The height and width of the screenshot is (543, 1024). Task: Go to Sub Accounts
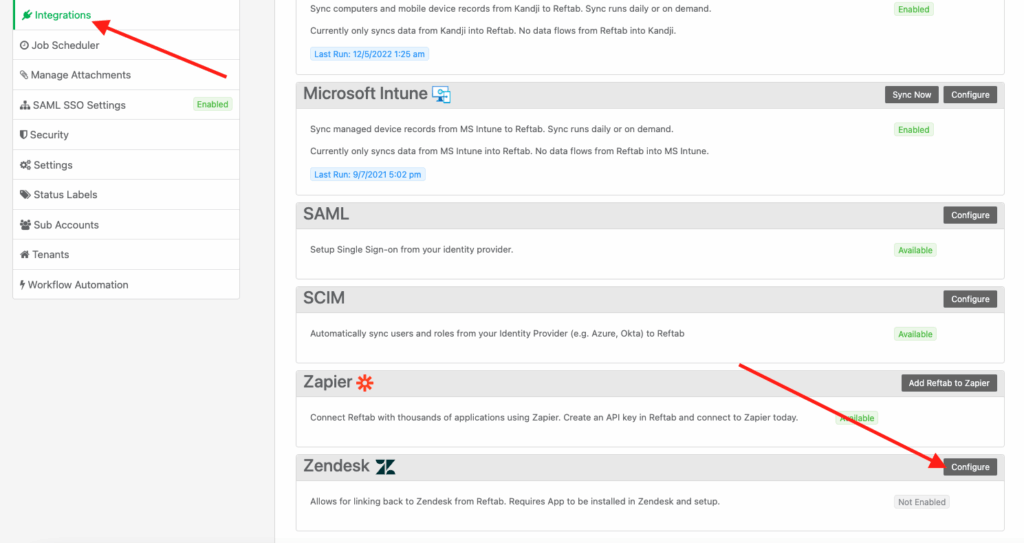[x=126, y=225]
